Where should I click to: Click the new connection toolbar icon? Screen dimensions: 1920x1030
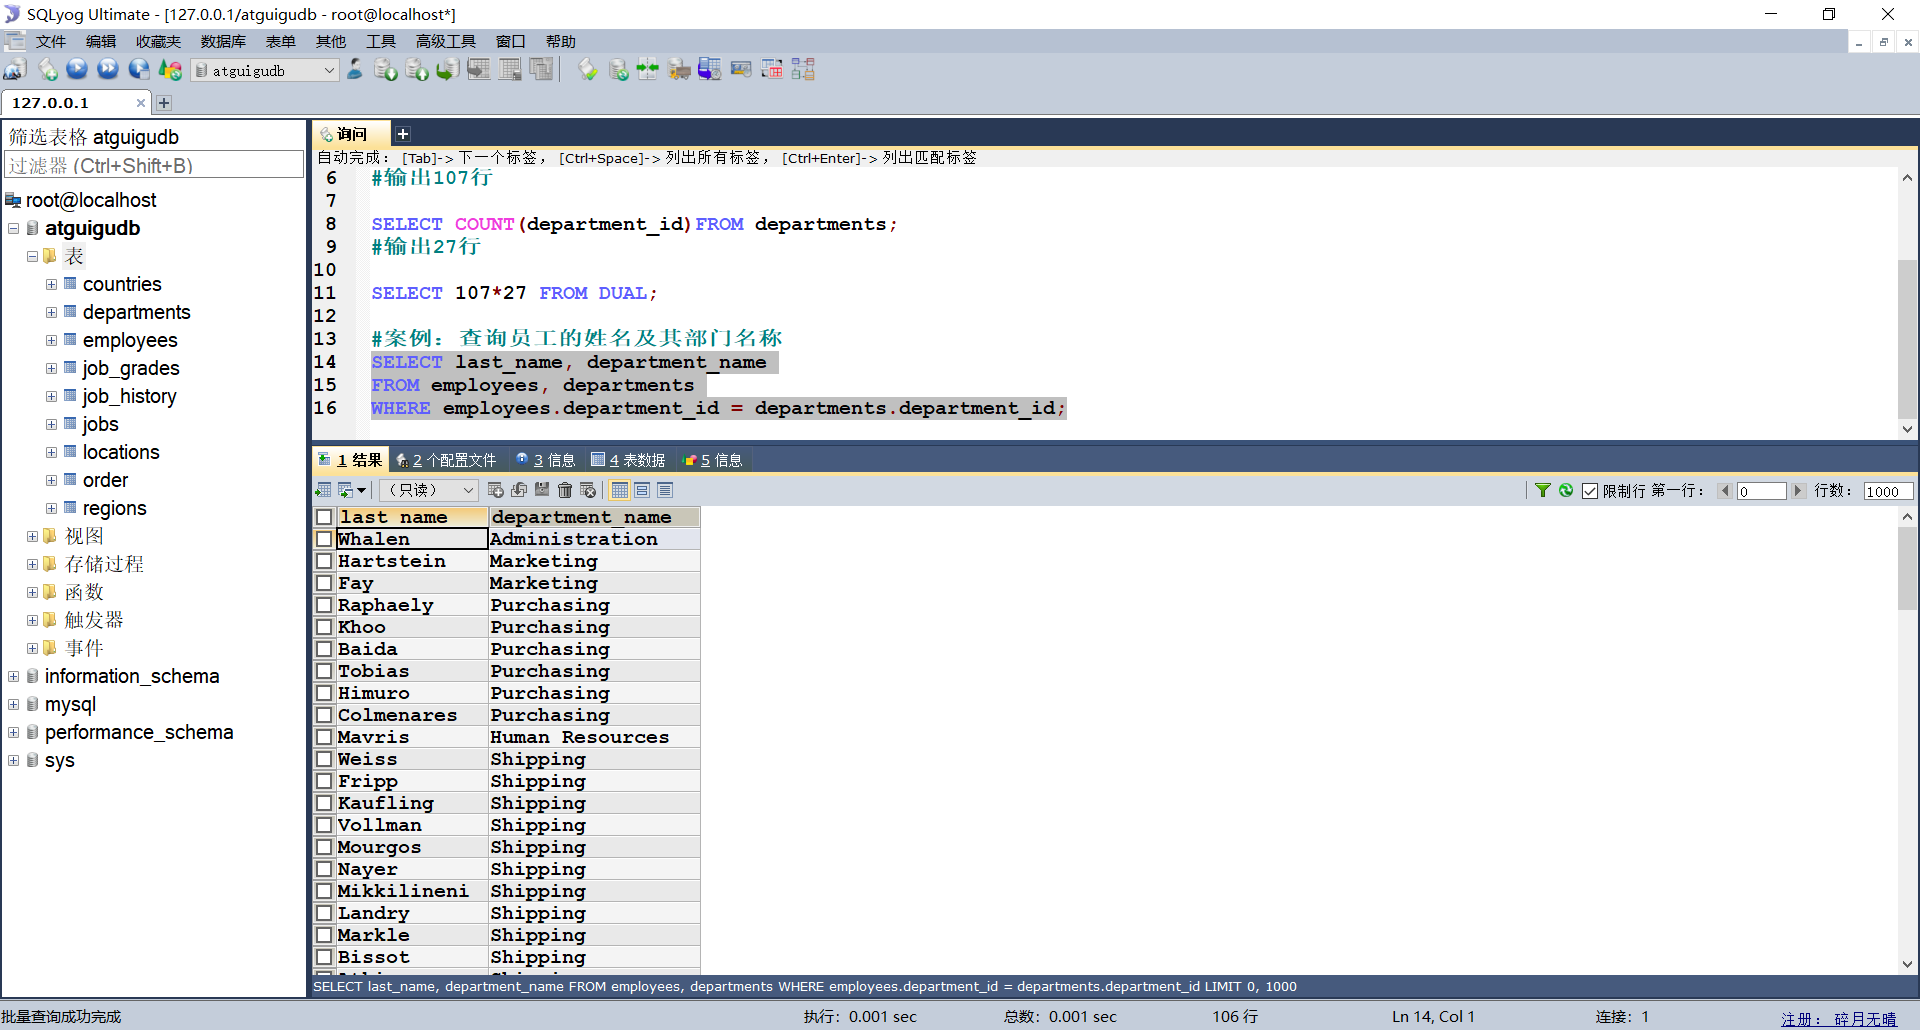pos(15,70)
